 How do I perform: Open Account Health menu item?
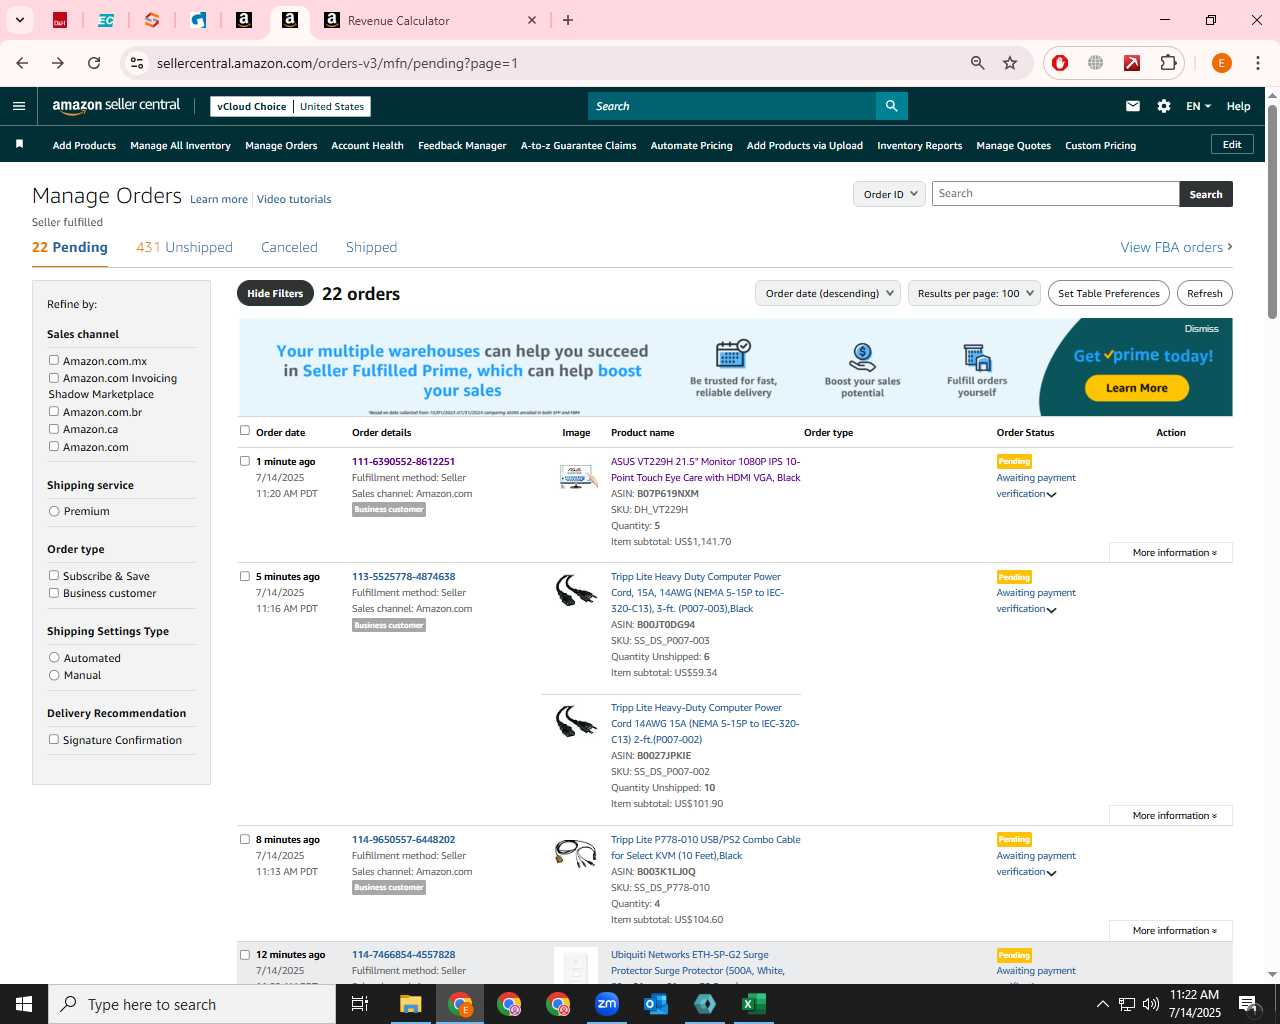tap(367, 145)
